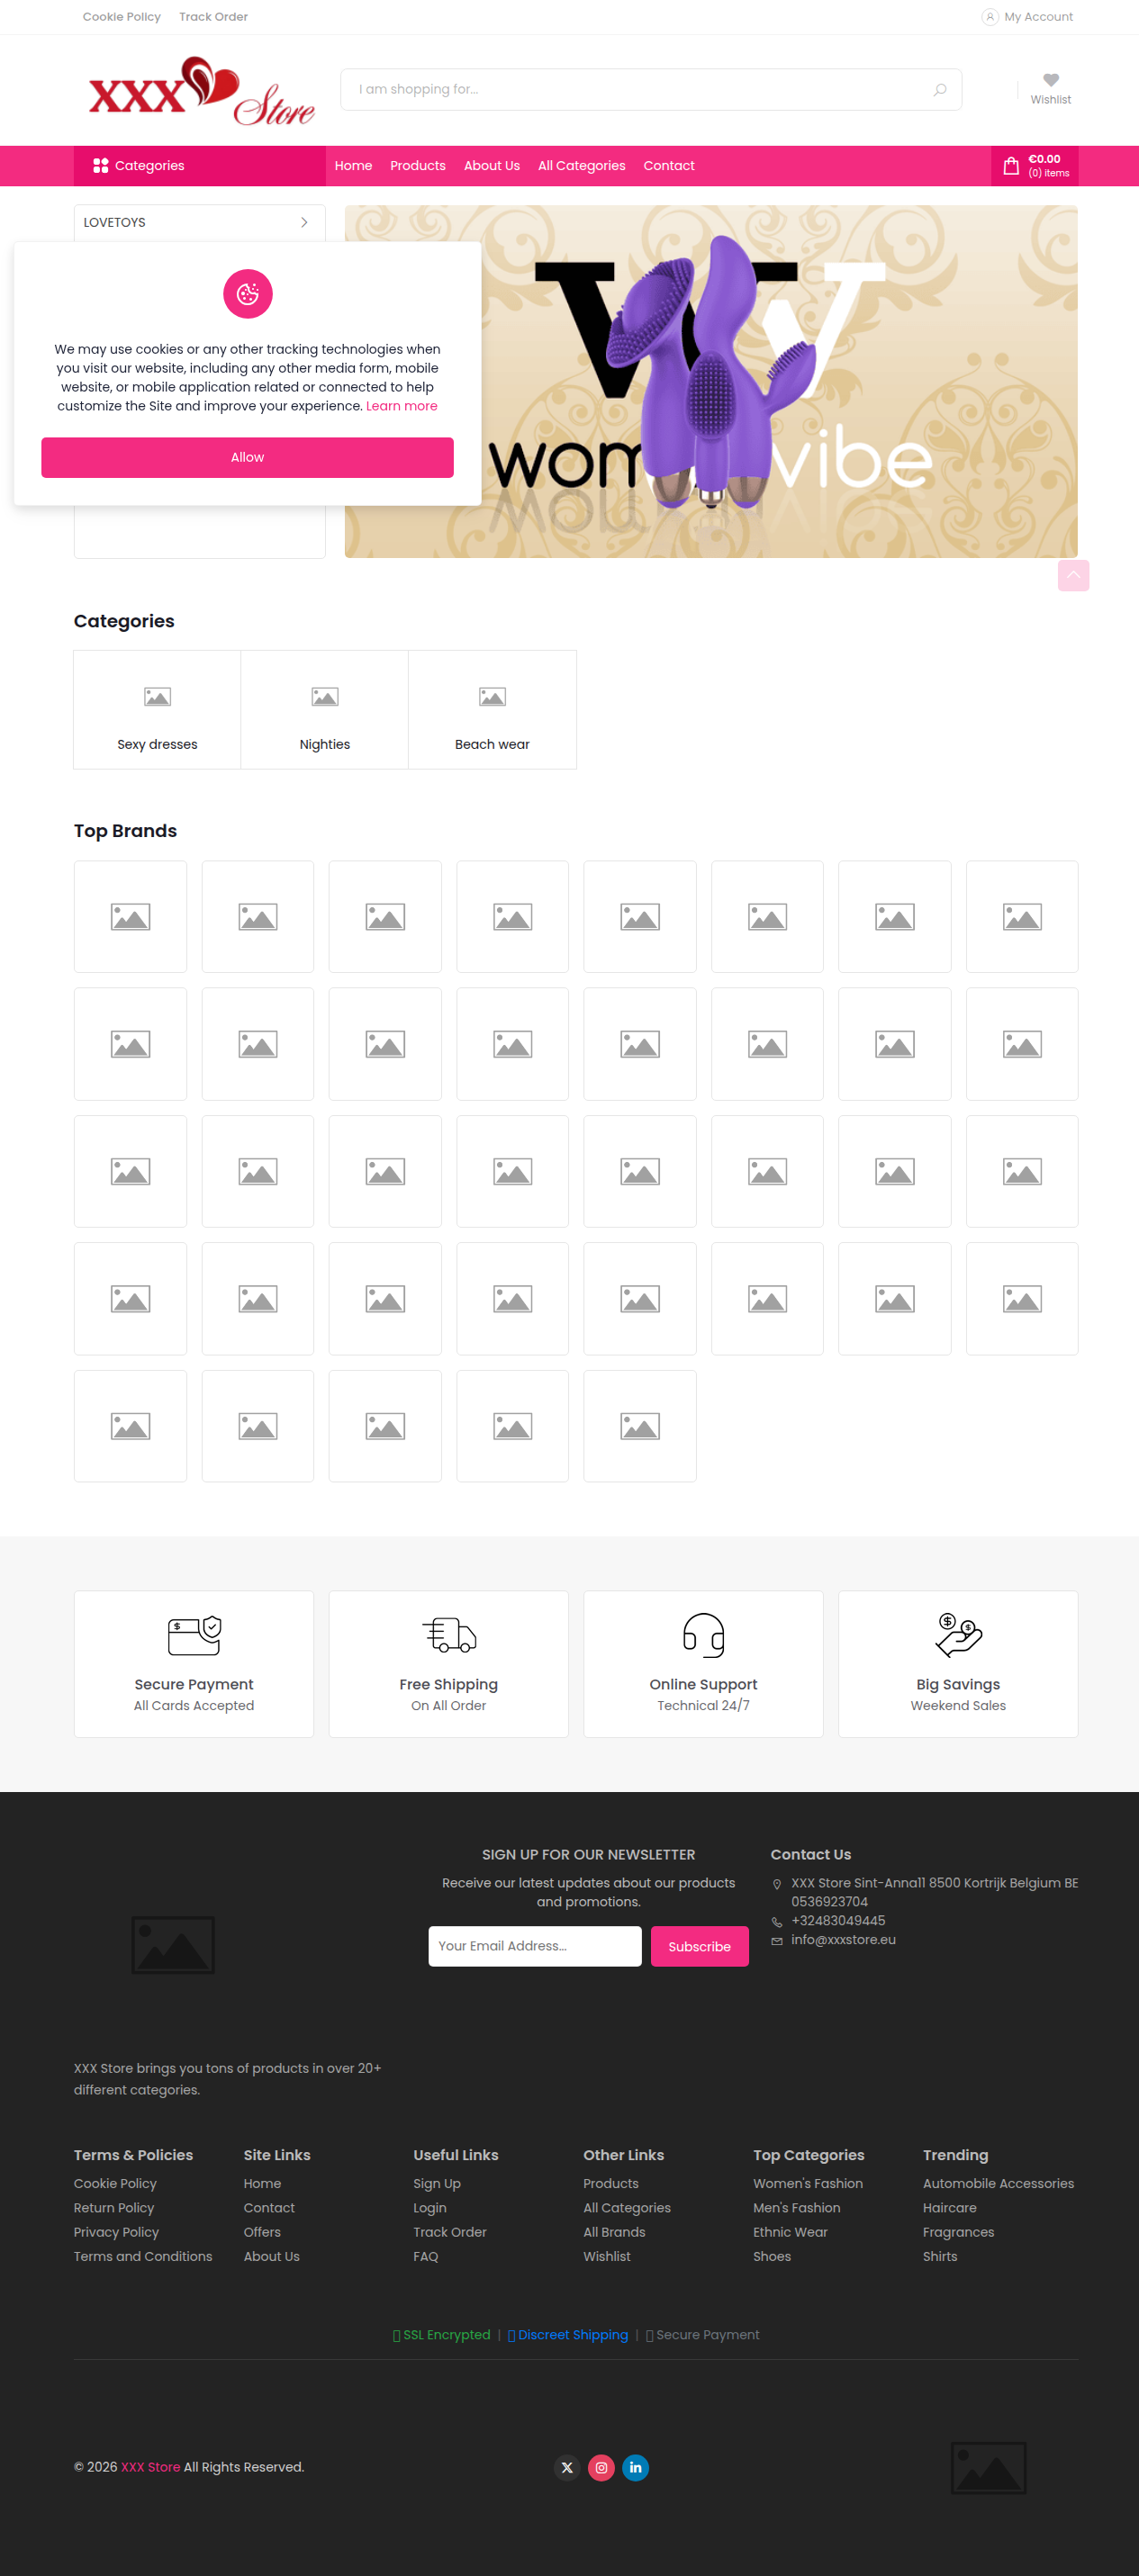Click the My Account user icon
The image size is (1139, 2576).
pyautogui.click(x=990, y=17)
